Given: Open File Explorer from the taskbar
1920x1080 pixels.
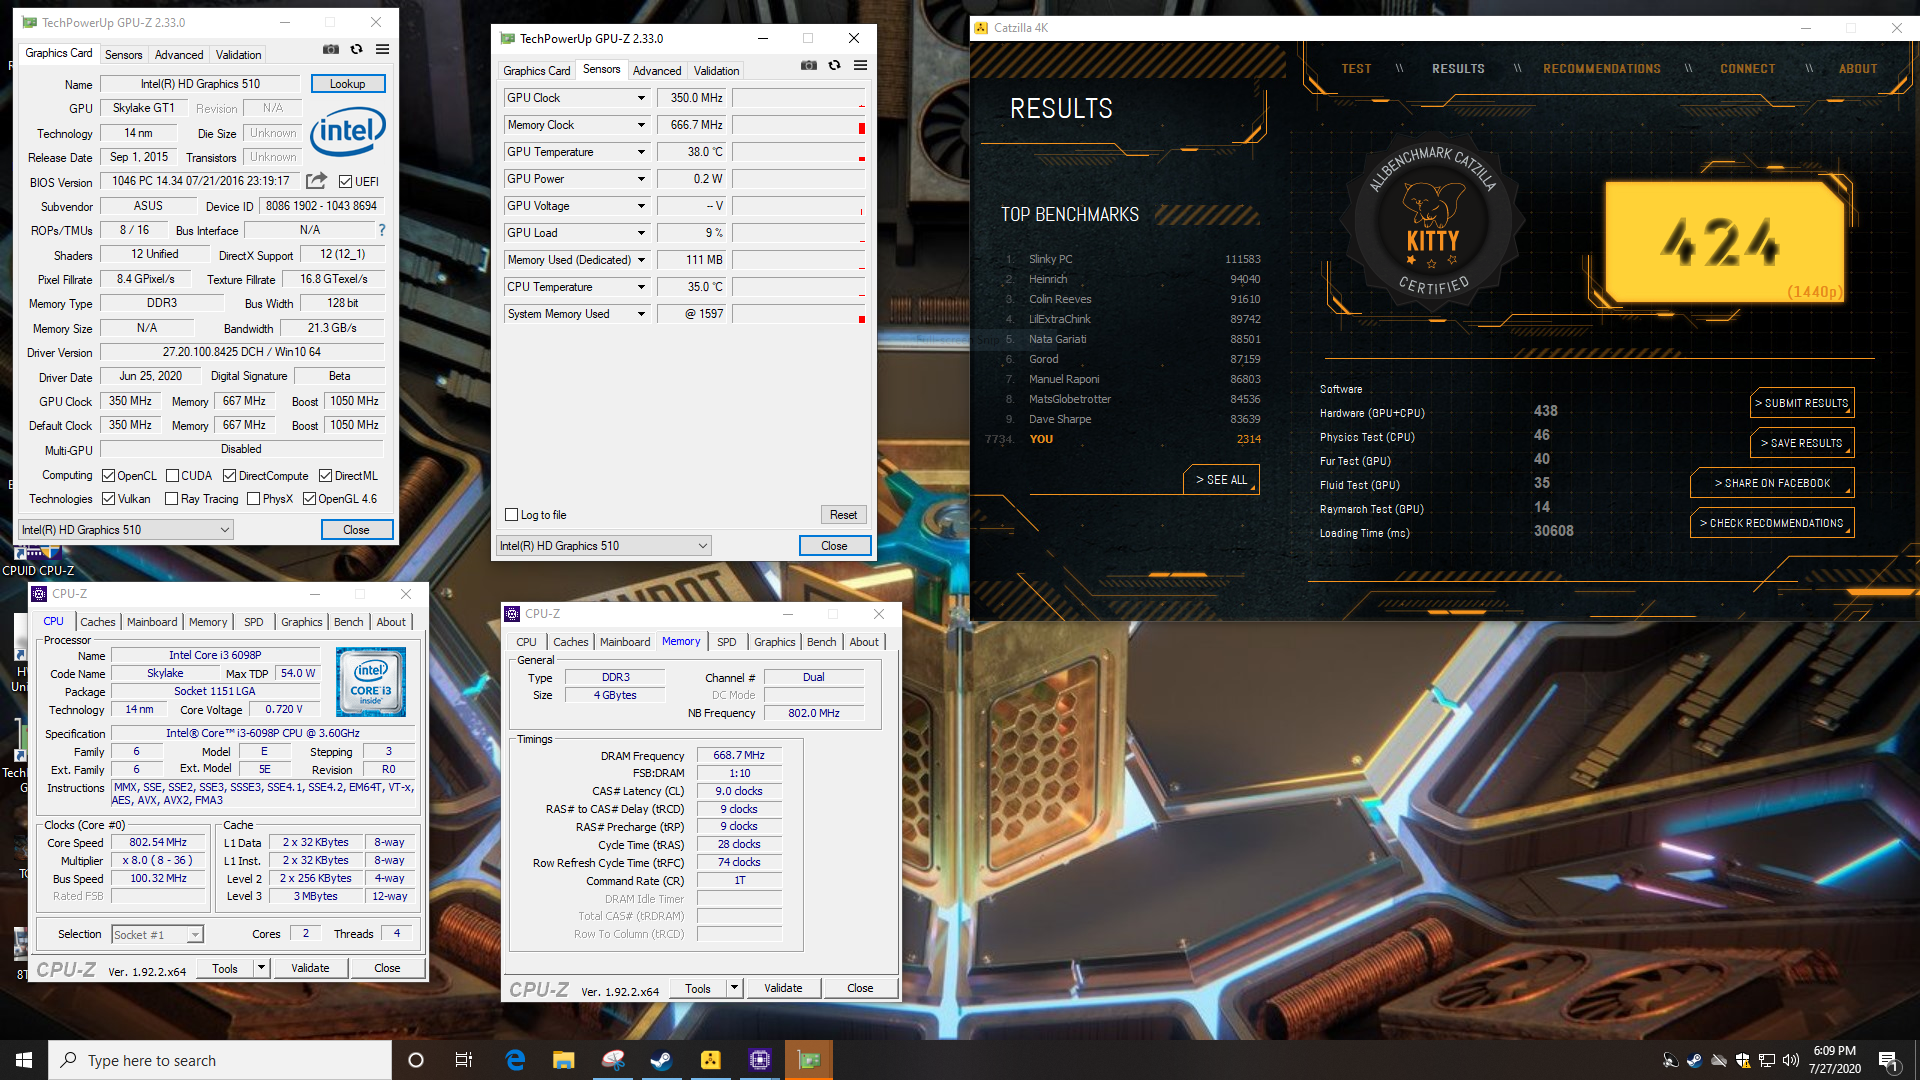Looking at the screenshot, I should tap(564, 1060).
